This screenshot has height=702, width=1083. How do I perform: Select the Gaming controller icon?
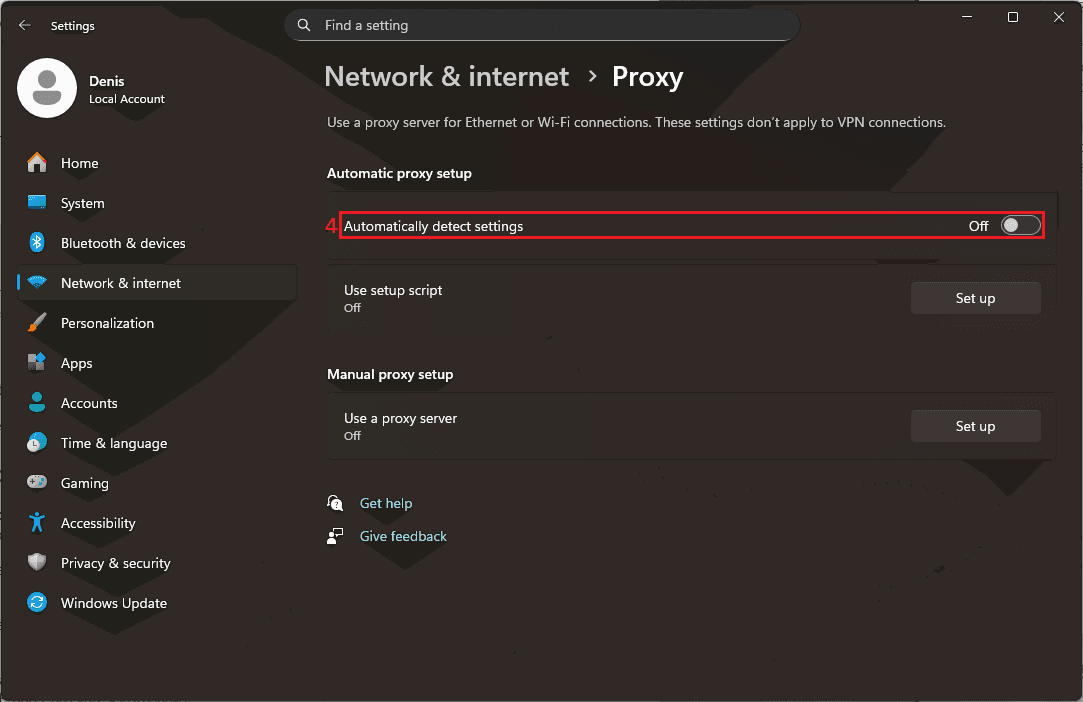coord(37,483)
